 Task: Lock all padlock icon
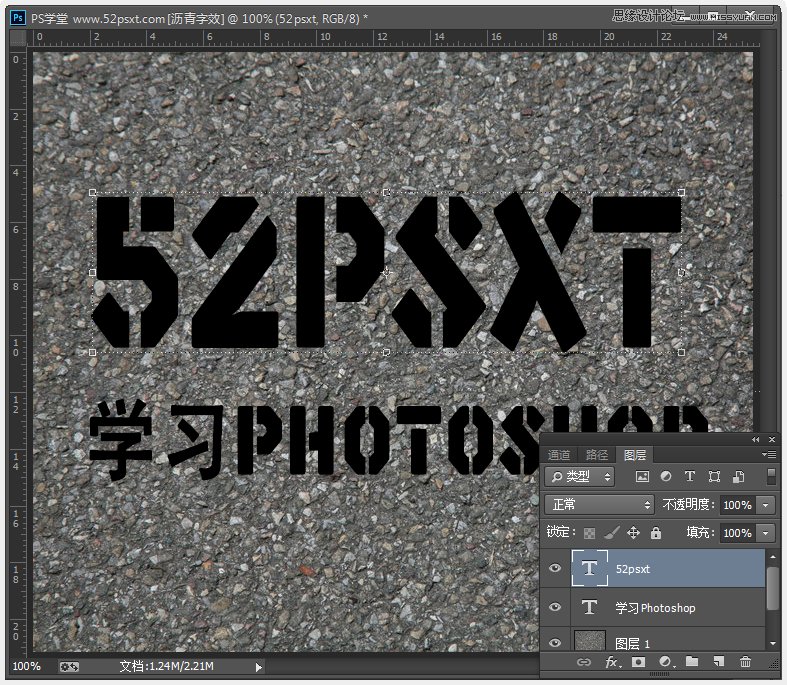[x=655, y=532]
